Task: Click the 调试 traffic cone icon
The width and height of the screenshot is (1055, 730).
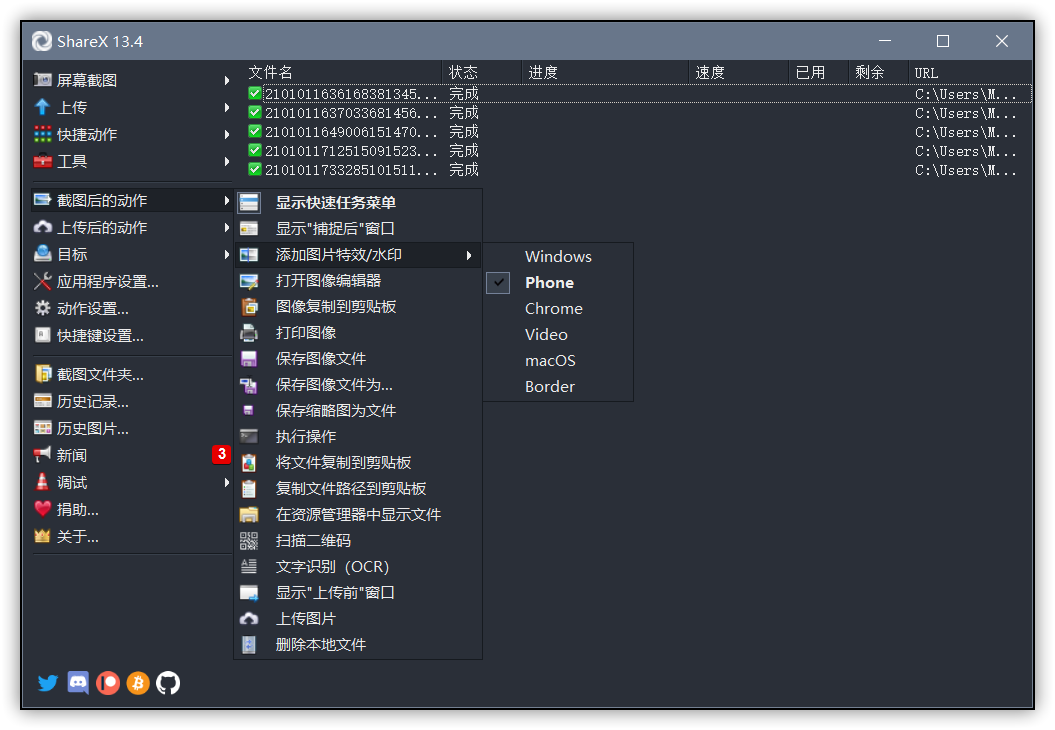Action: tap(42, 482)
